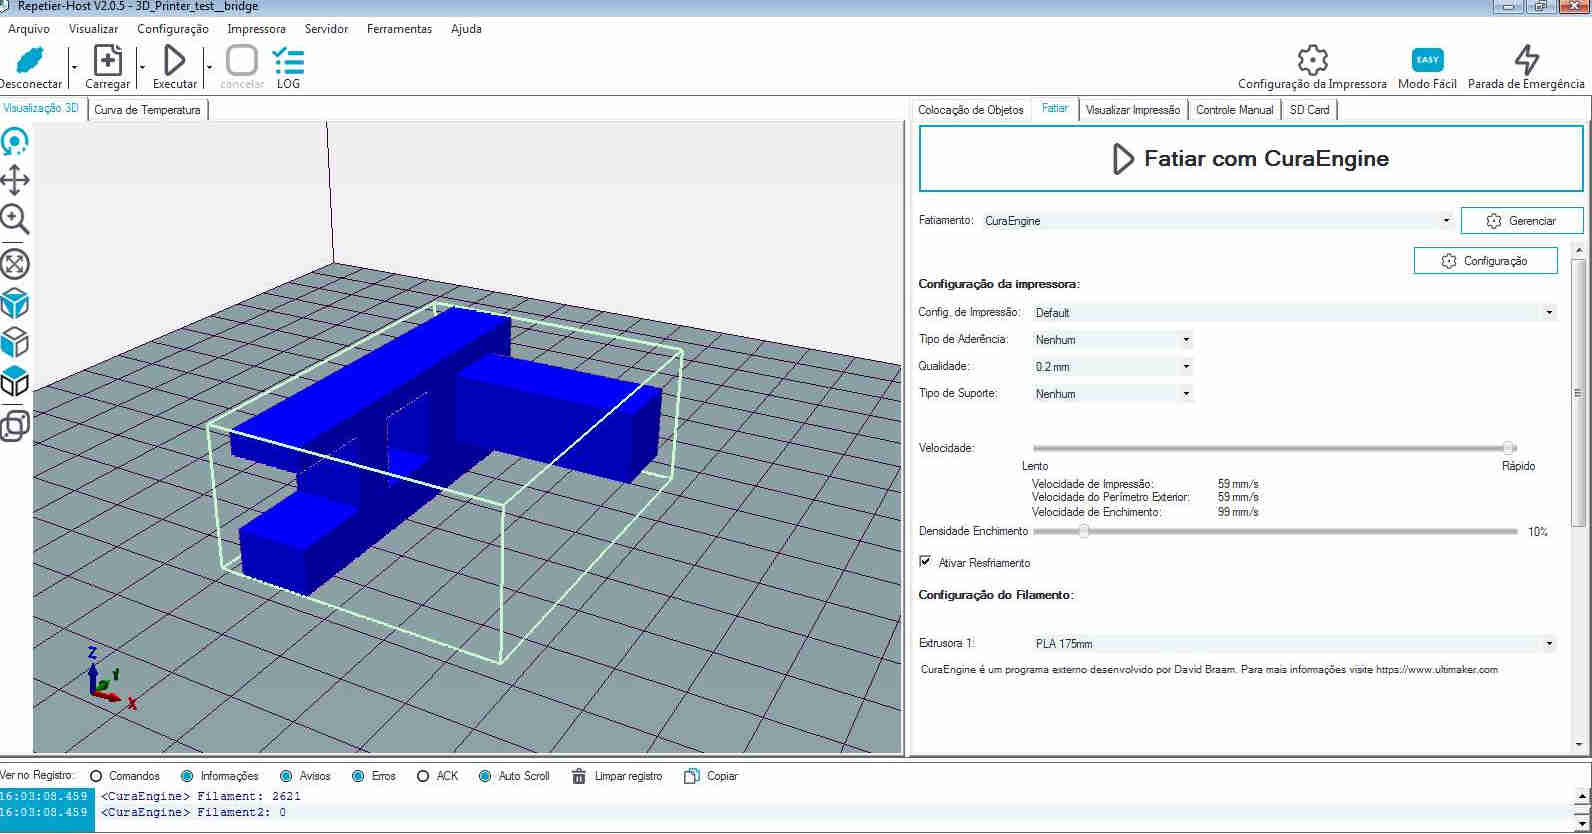
Task: Open Configuração da Impressora gear icon
Action: click(1312, 60)
